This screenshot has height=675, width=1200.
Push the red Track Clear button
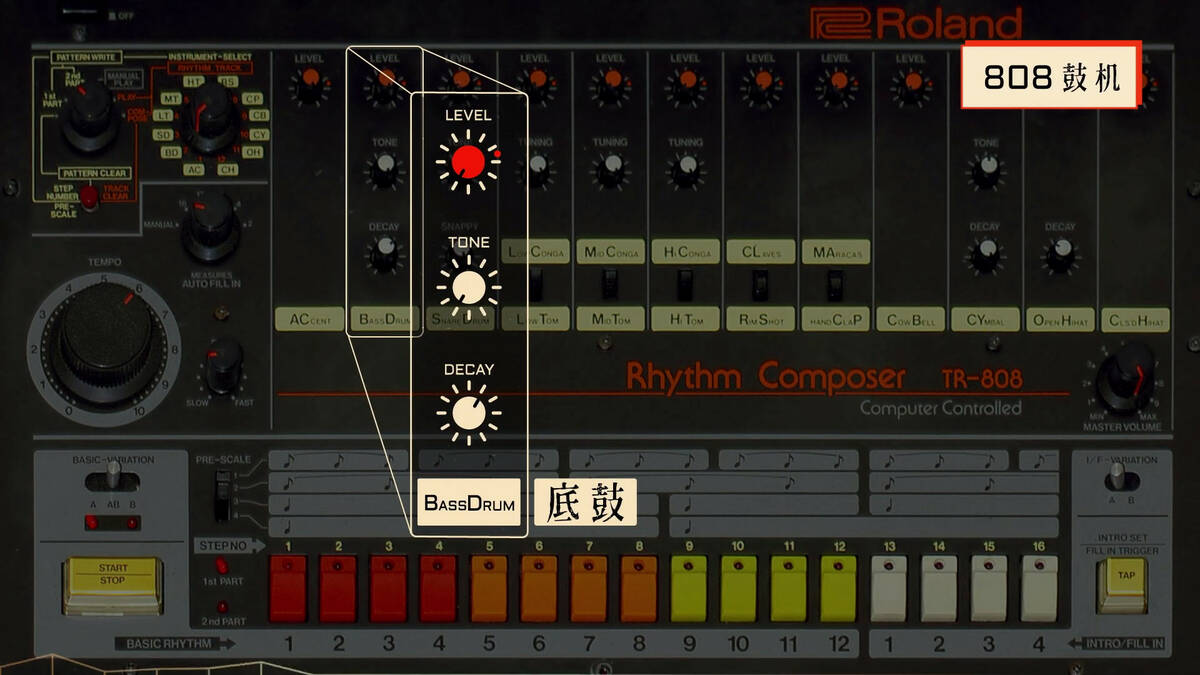click(x=90, y=197)
